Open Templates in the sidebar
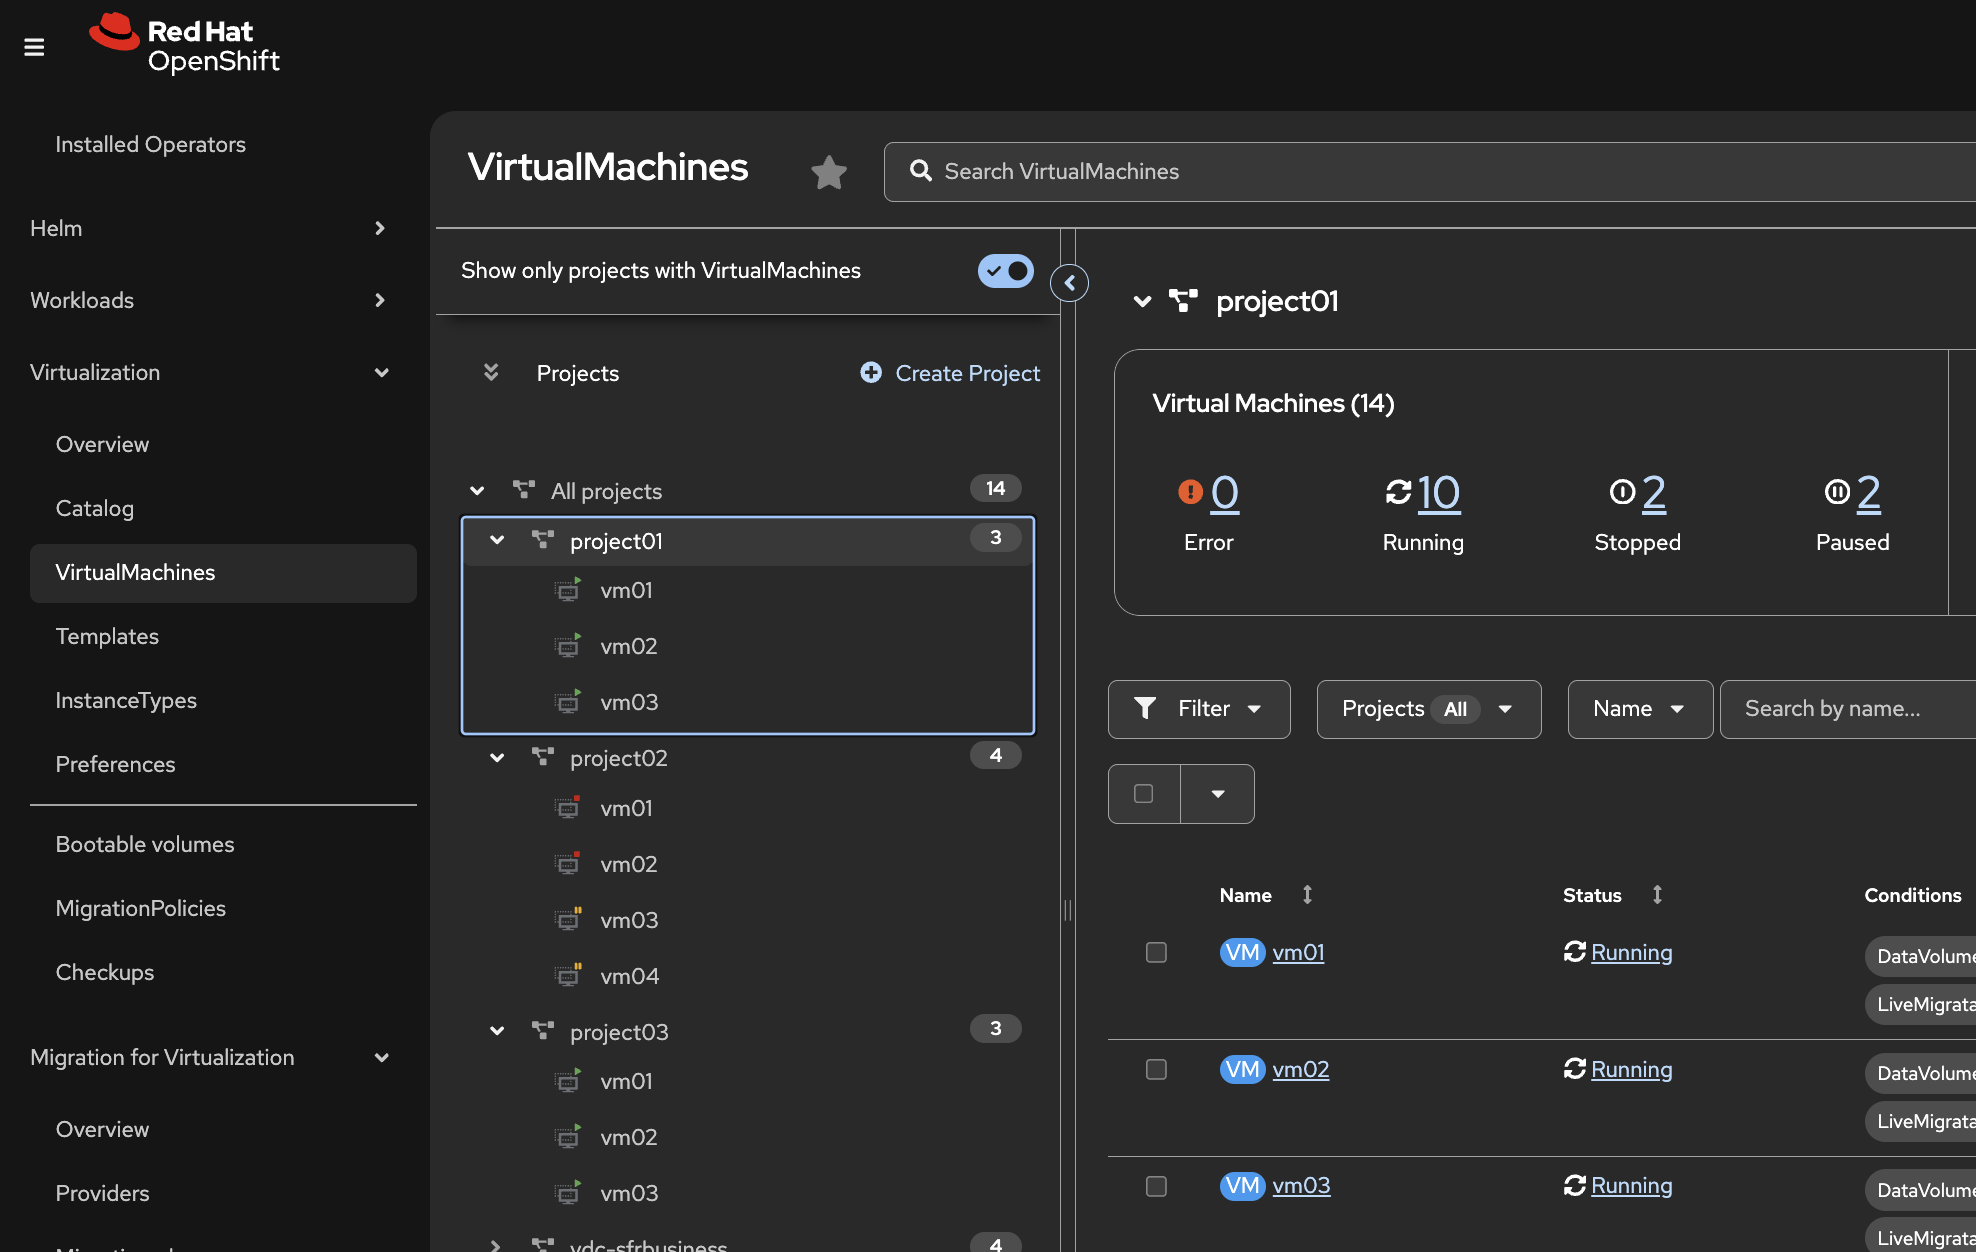The width and height of the screenshot is (1976, 1252). click(x=107, y=636)
